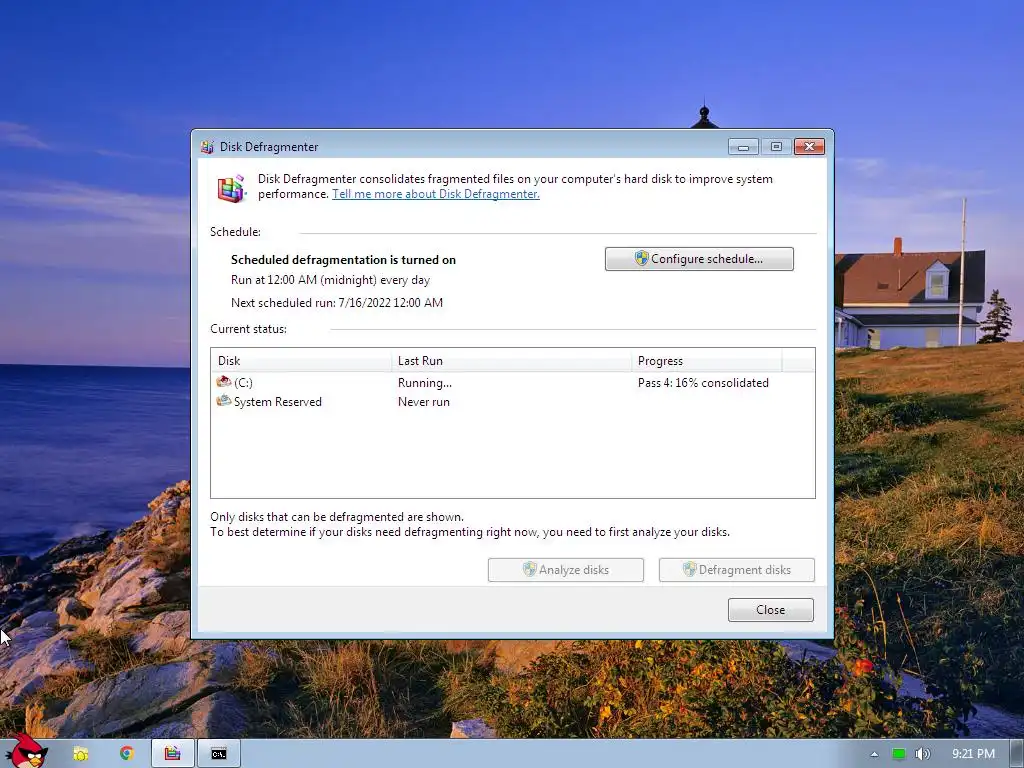Close the Disk Defragmenter dialog
The width and height of the screenshot is (1024, 768).
coord(771,609)
